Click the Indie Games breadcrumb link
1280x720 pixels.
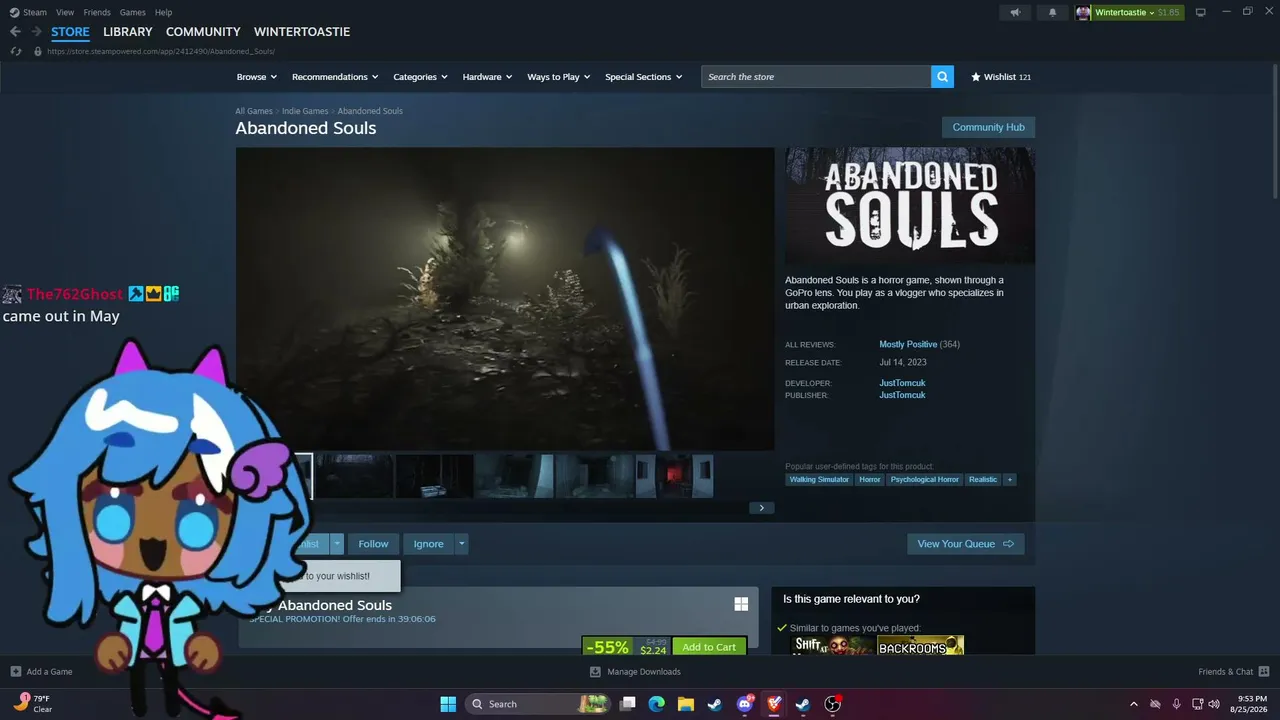[305, 111]
